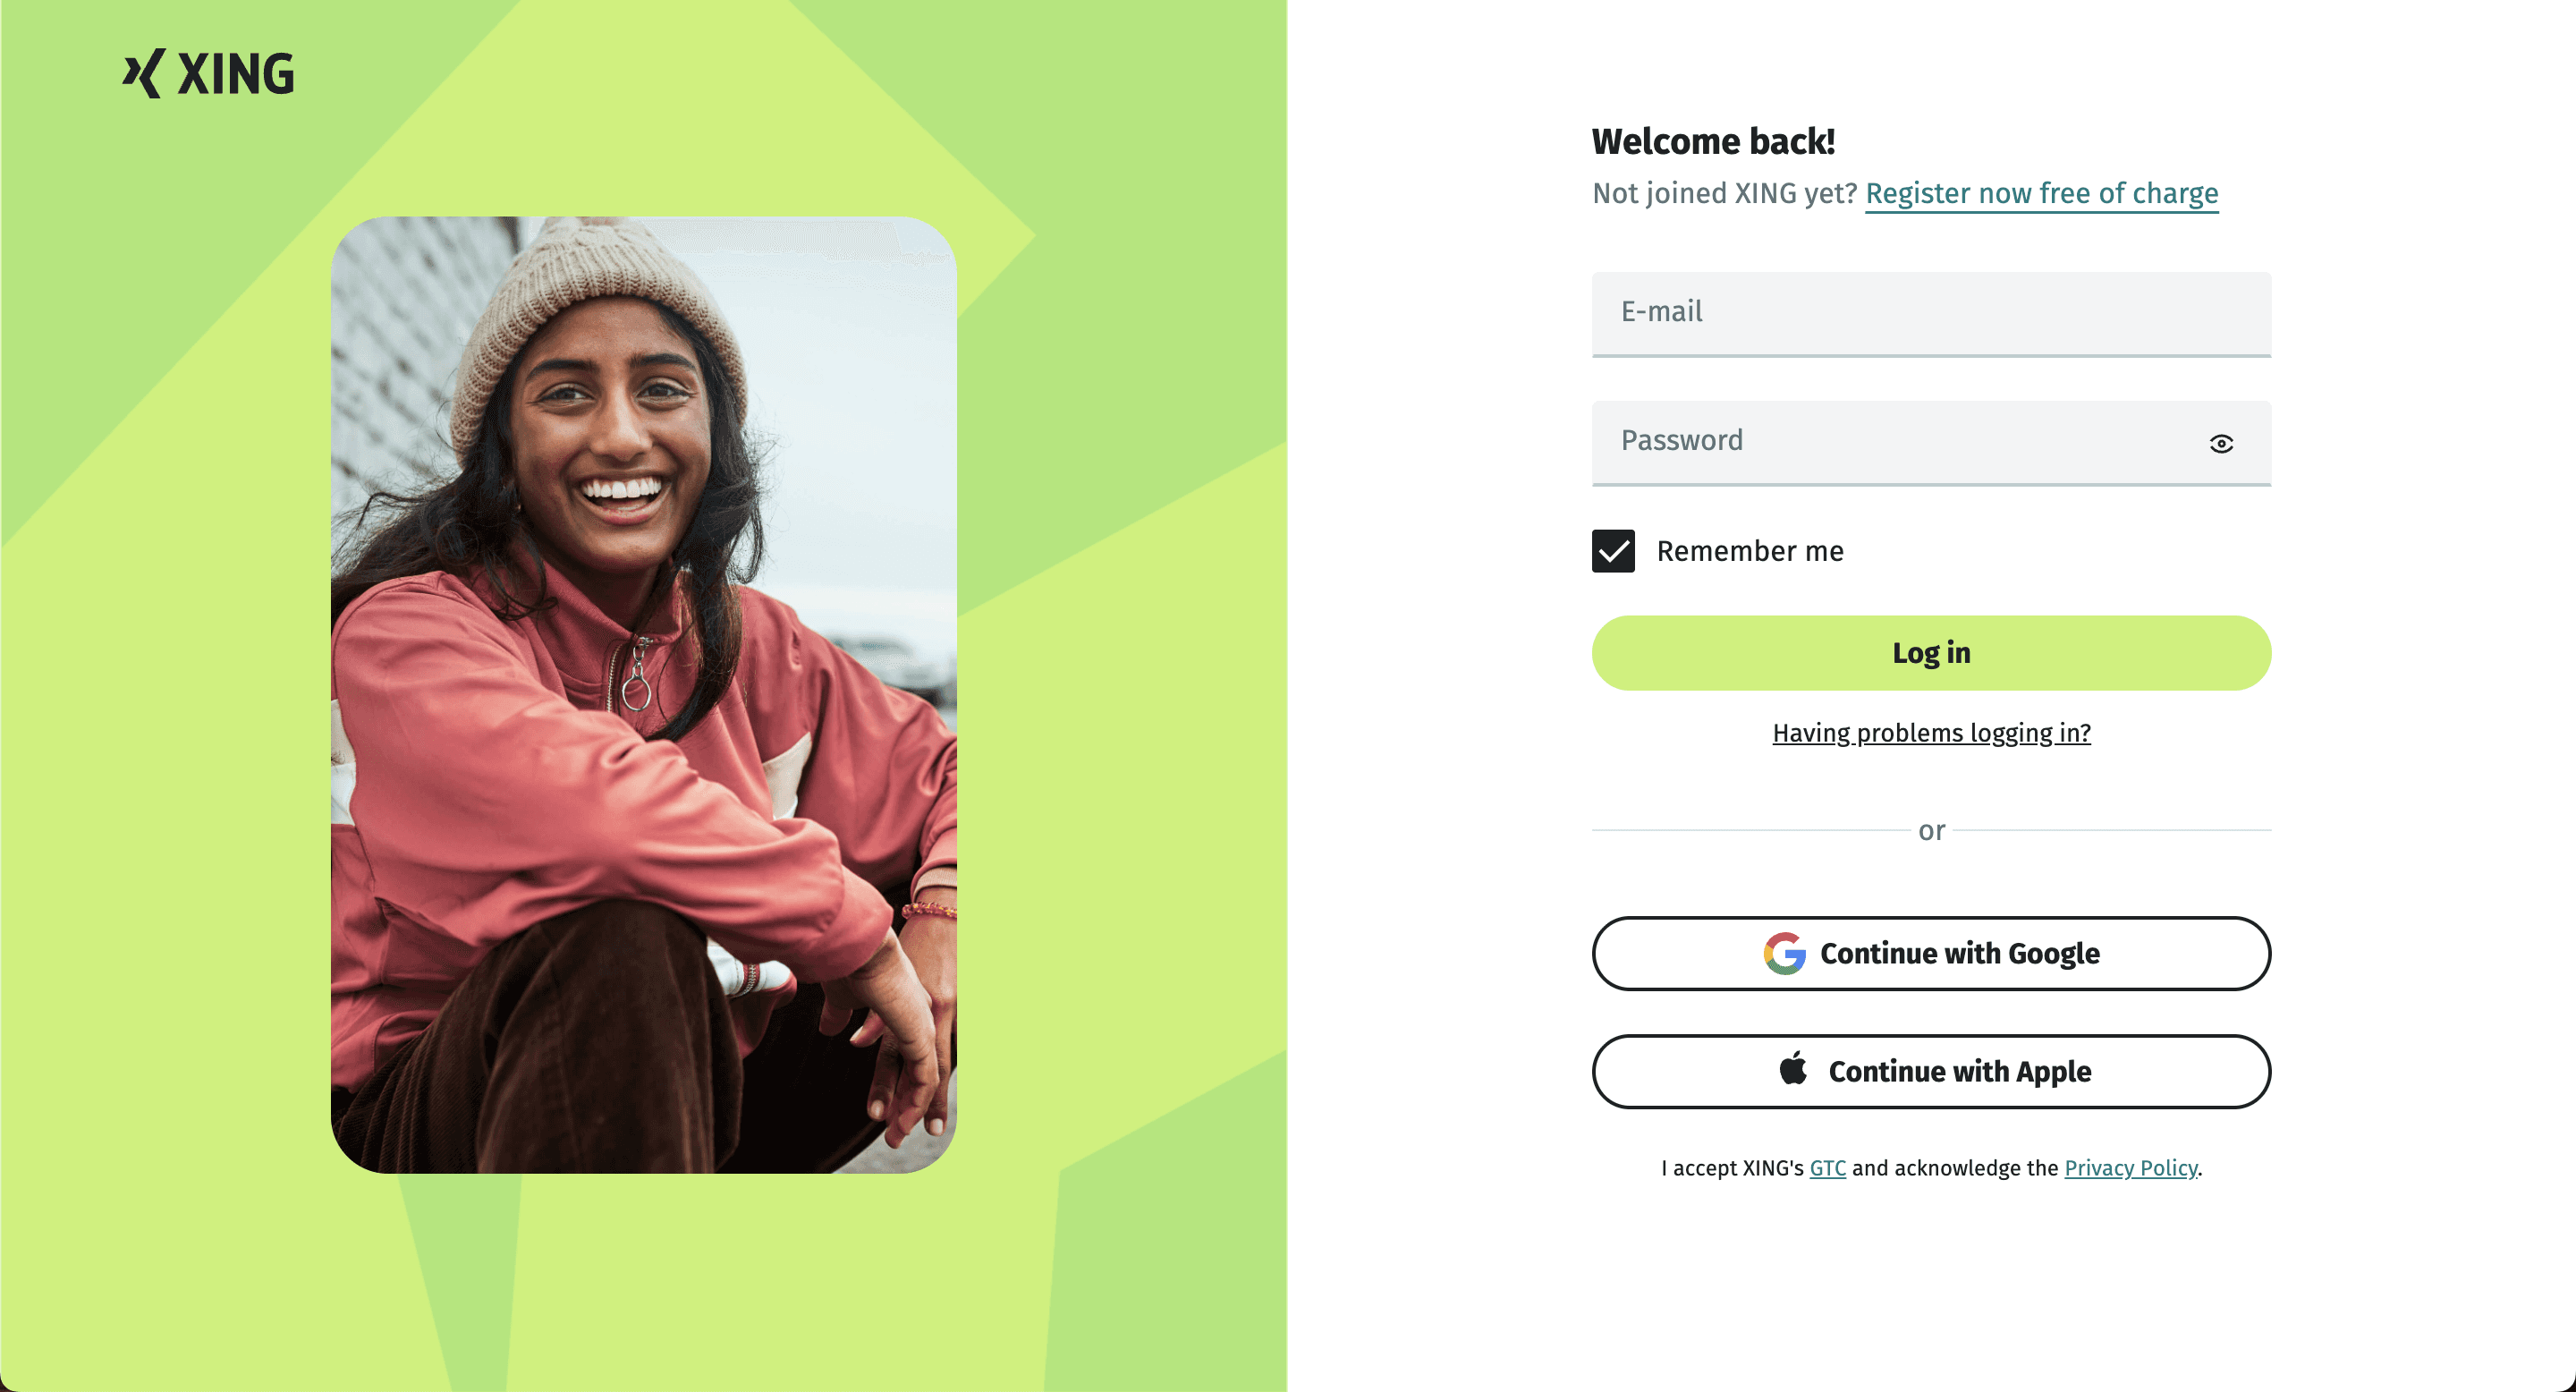The image size is (2576, 1392).
Task: Open the GTC link
Action: [1827, 1168]
